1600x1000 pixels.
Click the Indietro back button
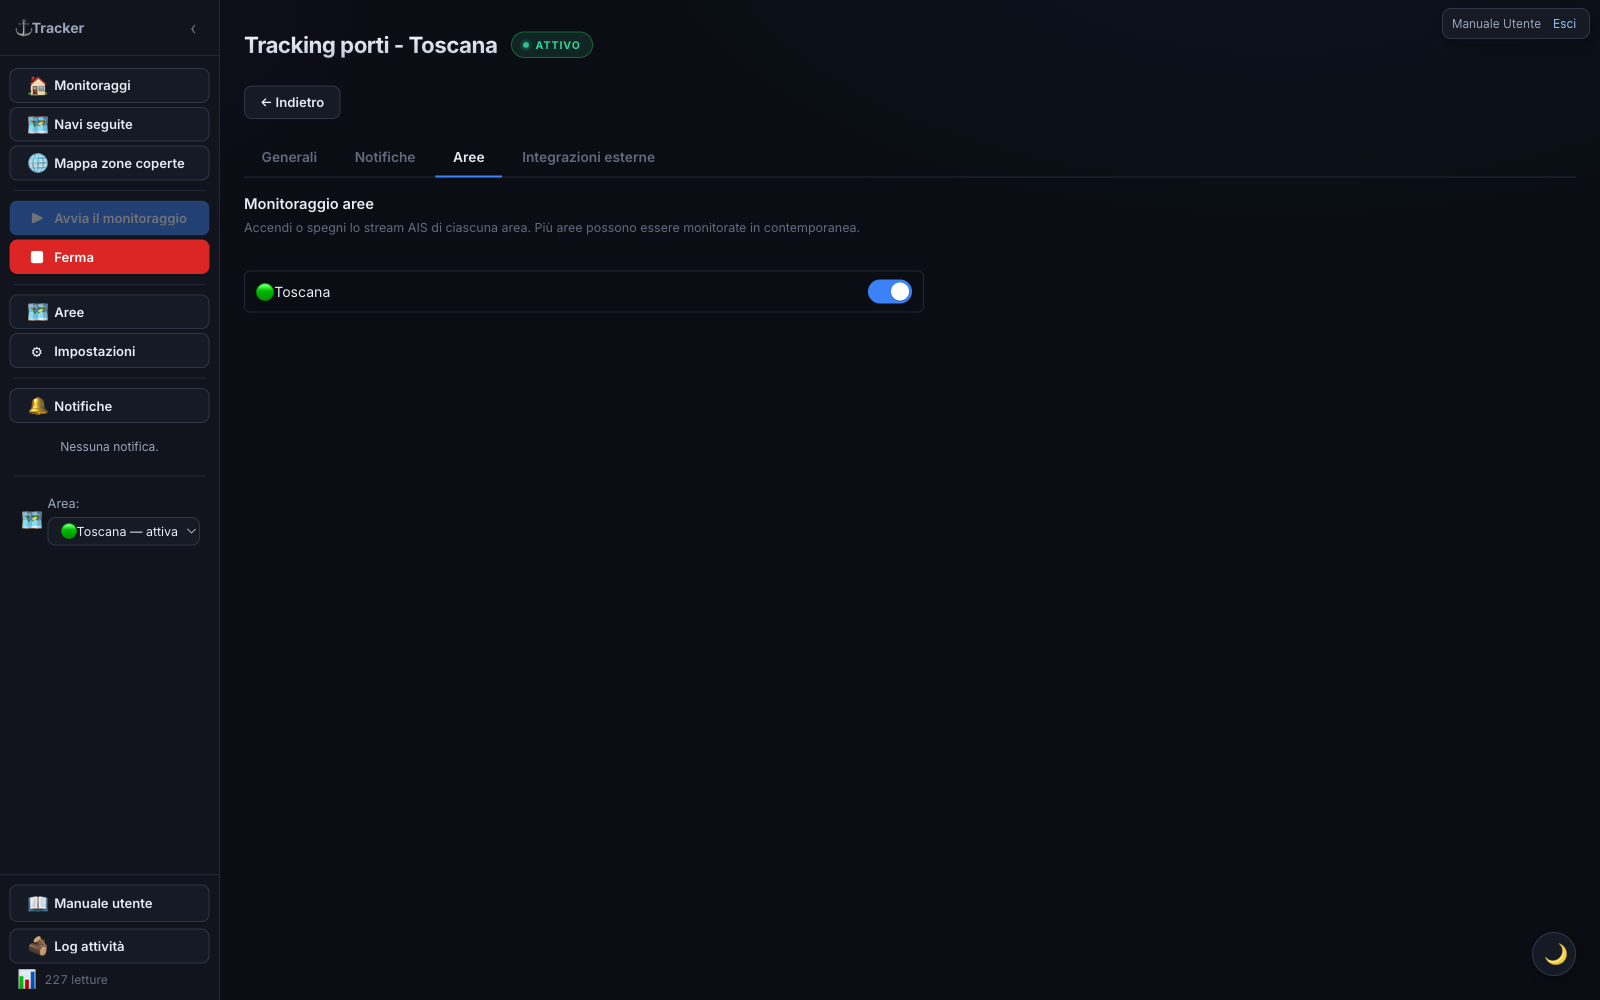[x=292, y=102]
